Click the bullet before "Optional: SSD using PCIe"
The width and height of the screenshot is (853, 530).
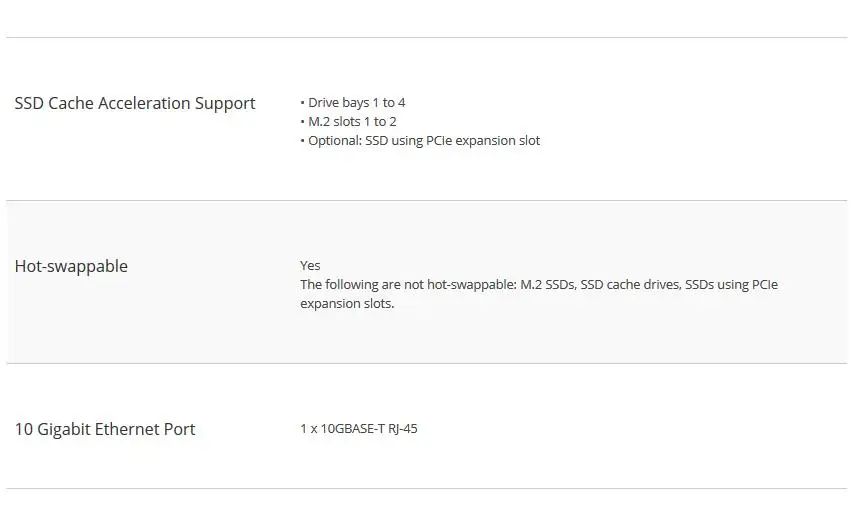302,141
